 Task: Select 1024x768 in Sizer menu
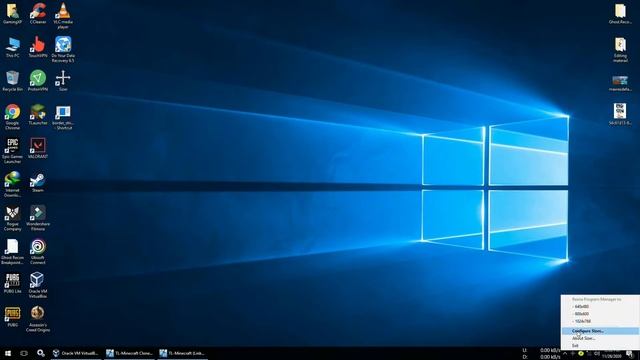pos(600,321)
